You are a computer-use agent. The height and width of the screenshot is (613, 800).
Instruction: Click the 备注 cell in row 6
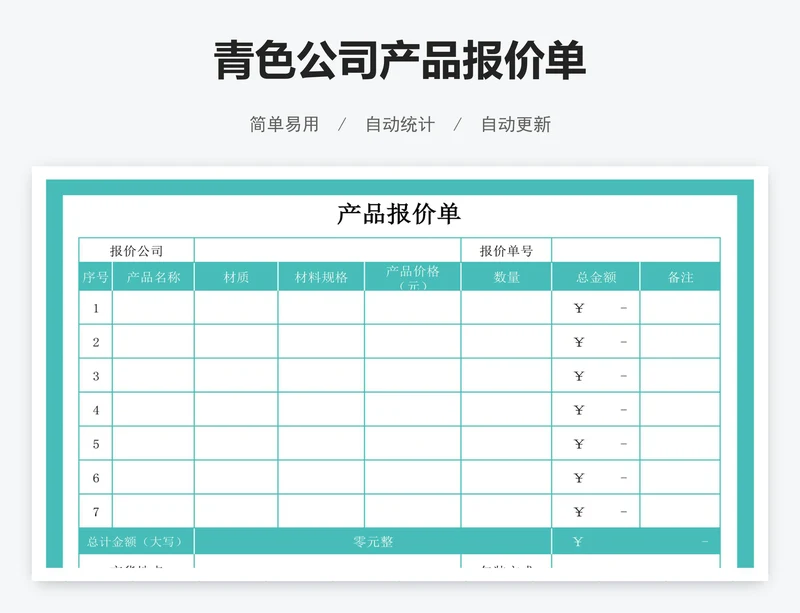tap(680, 477)
